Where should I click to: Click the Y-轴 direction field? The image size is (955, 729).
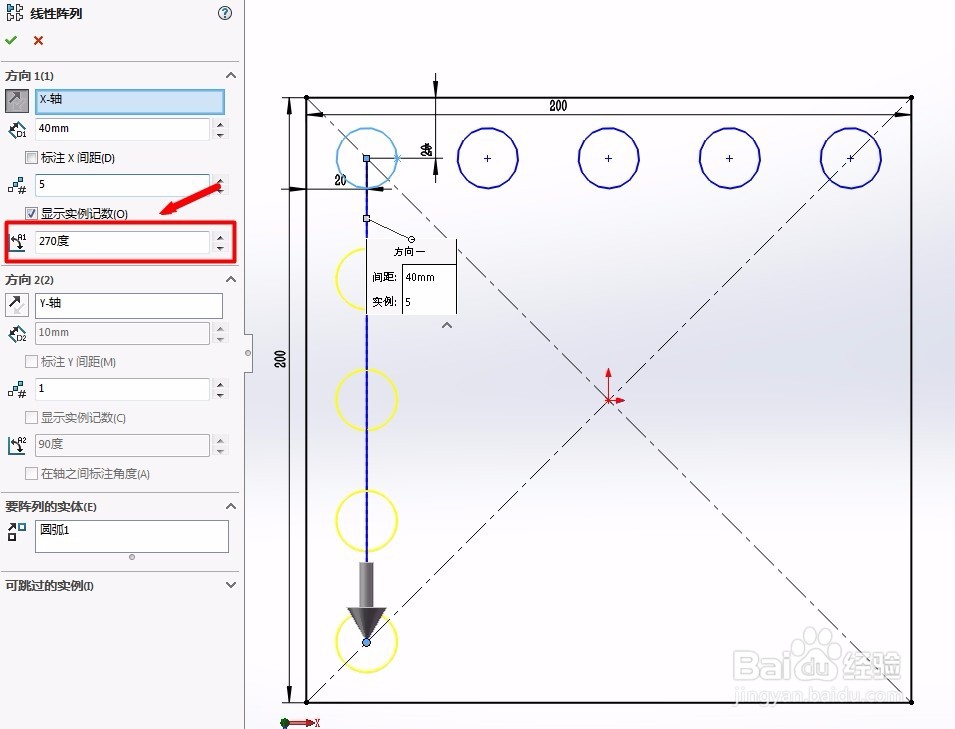tap(129, 305)
